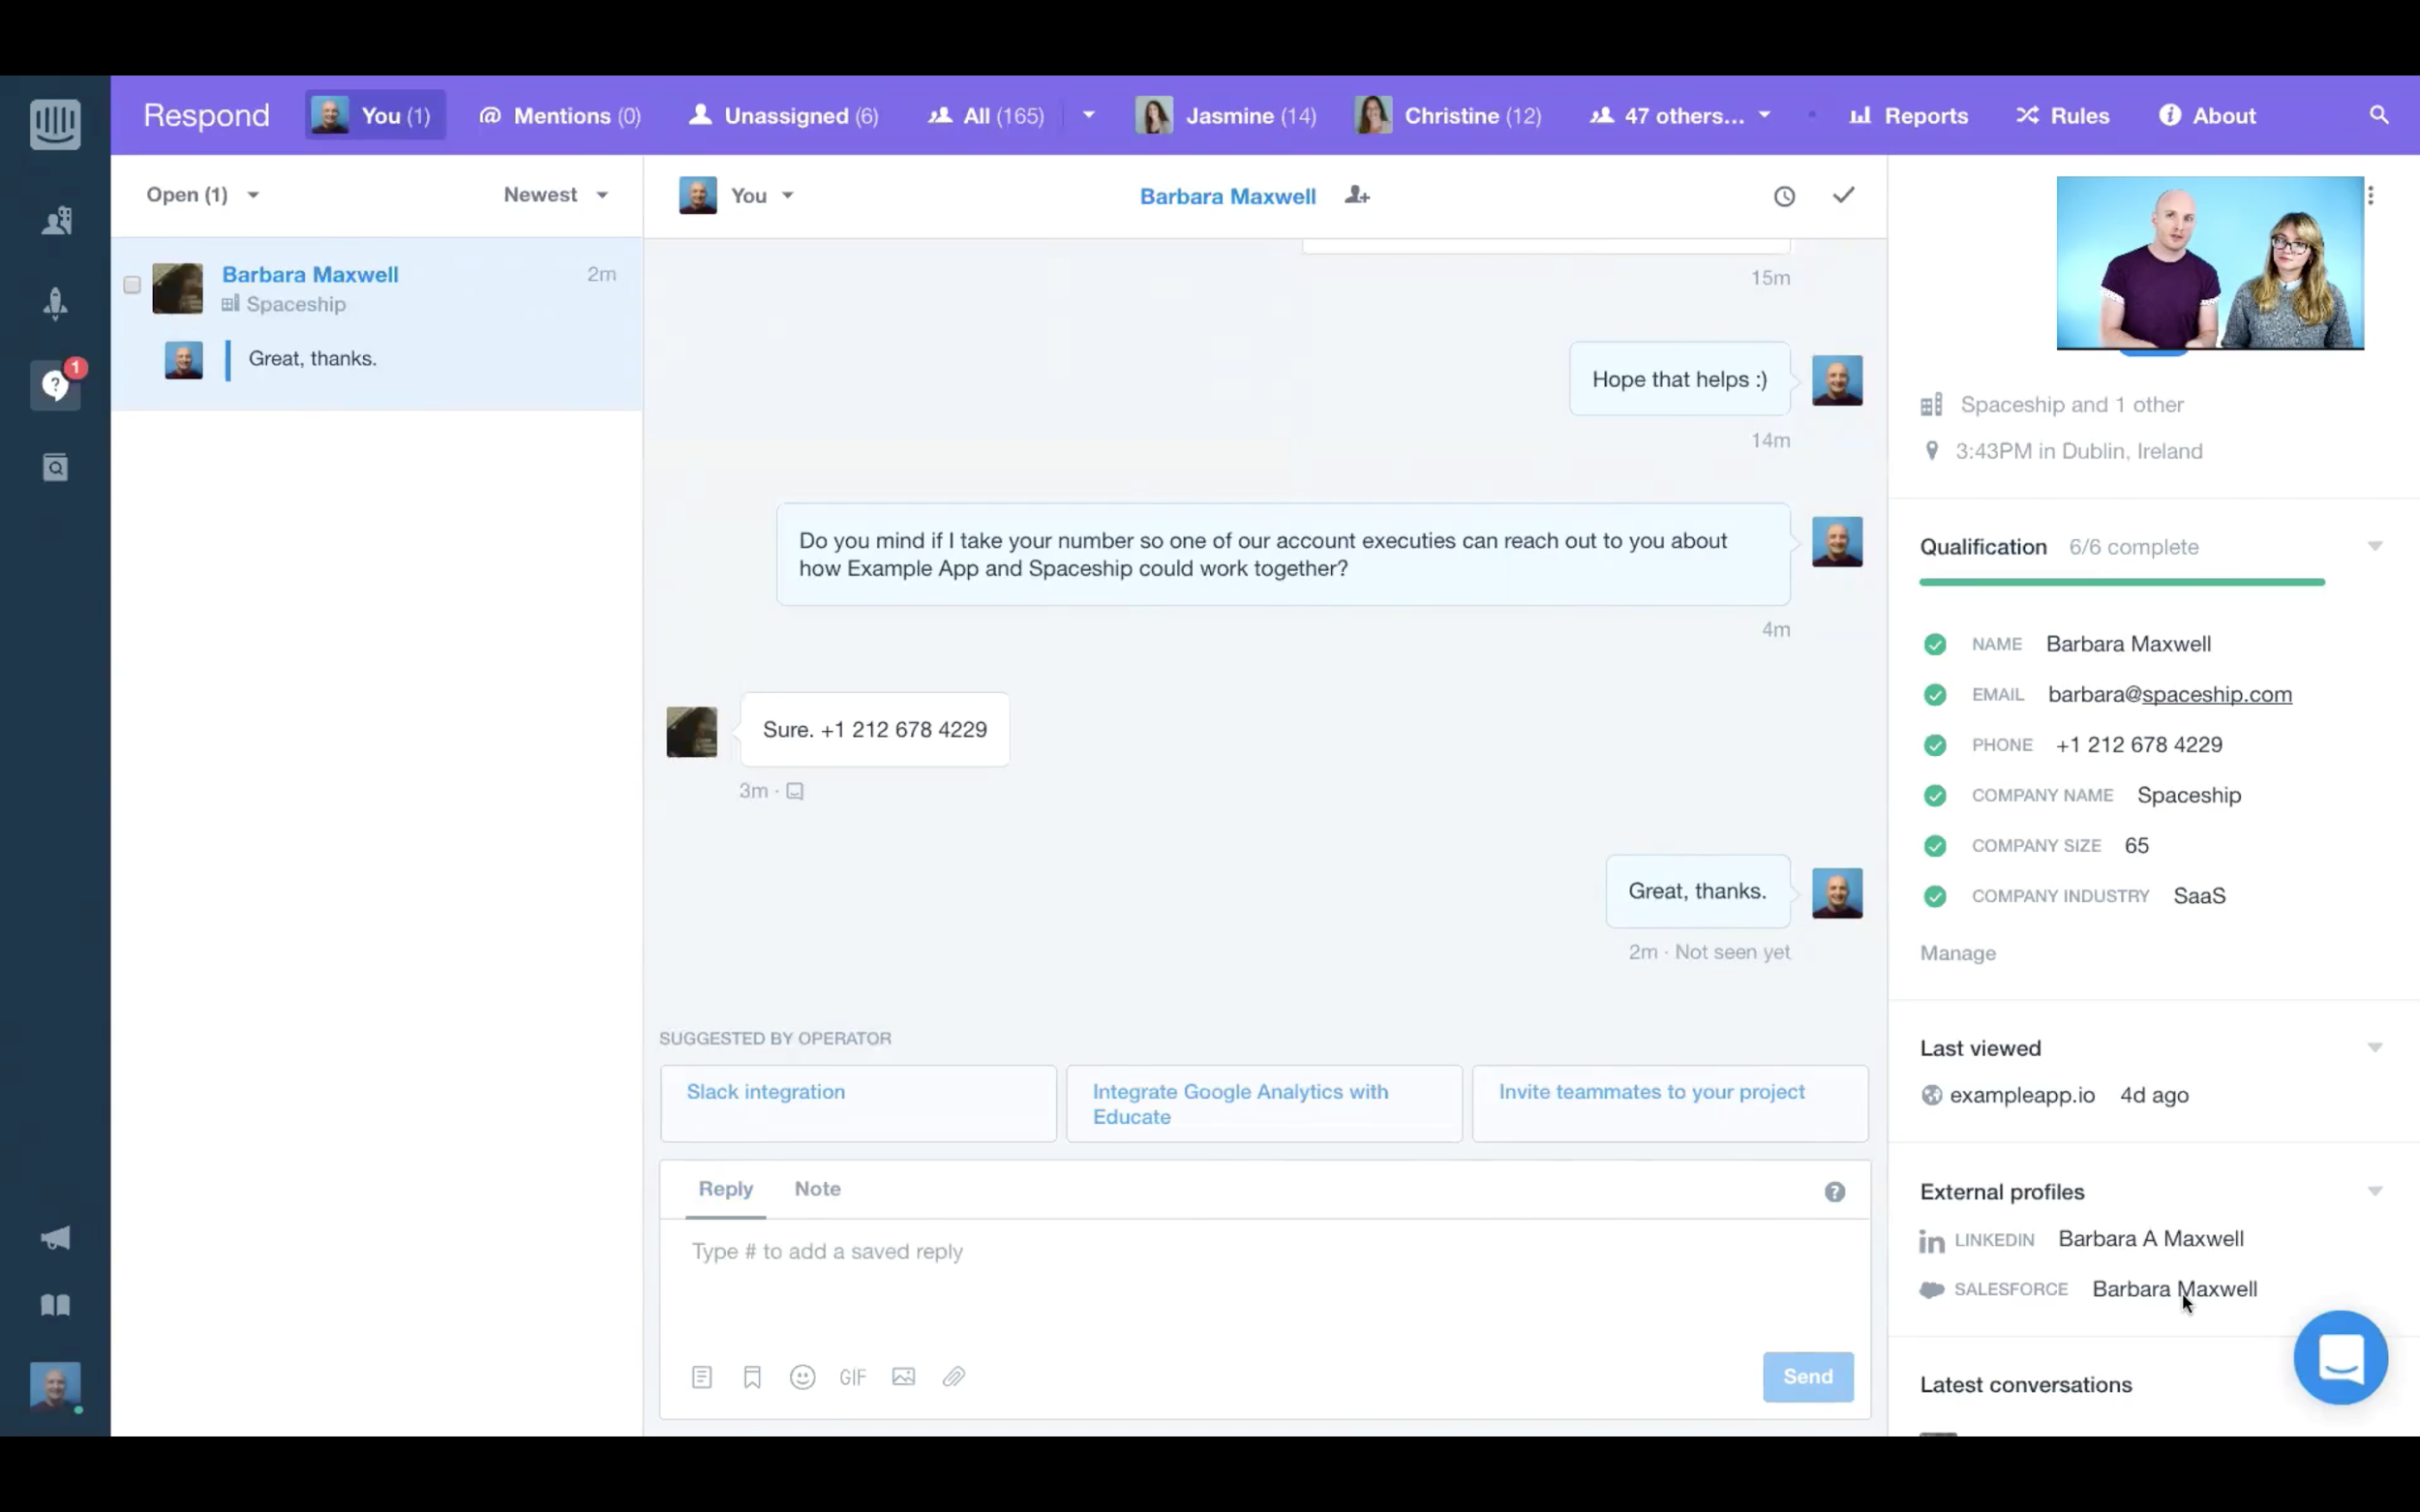Click the Send button

[1807, 1377]
